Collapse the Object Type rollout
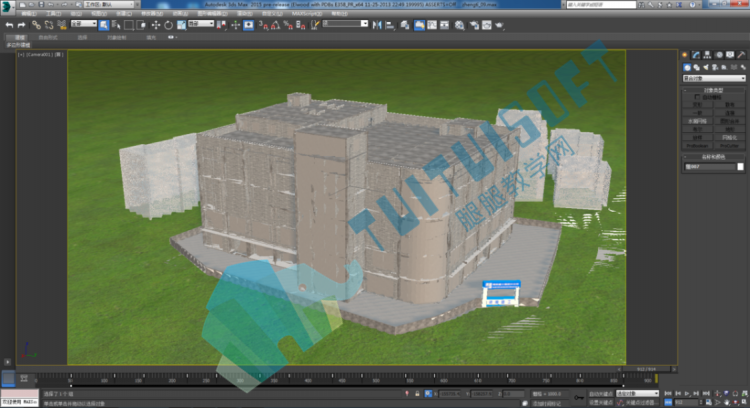Image resolution: width=750 pixels, height=408 pixels. pyautogui.click(x=713, y=90)
